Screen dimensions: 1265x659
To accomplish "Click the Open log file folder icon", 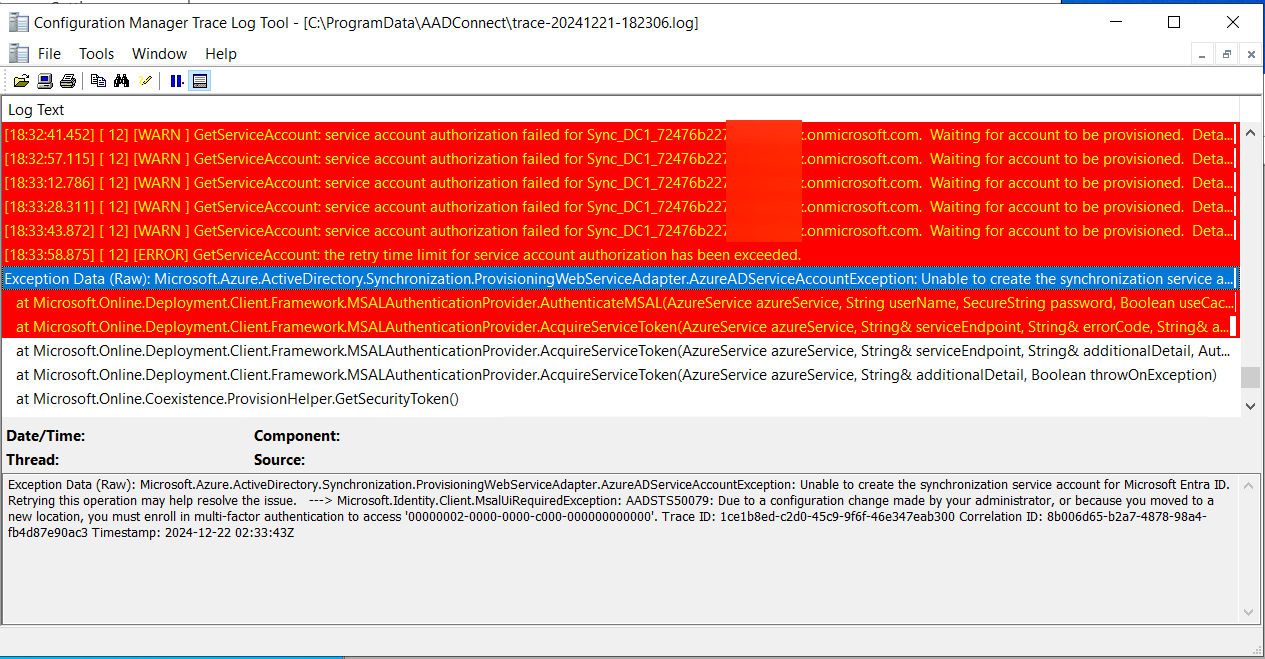I will (x=21, y=81).
